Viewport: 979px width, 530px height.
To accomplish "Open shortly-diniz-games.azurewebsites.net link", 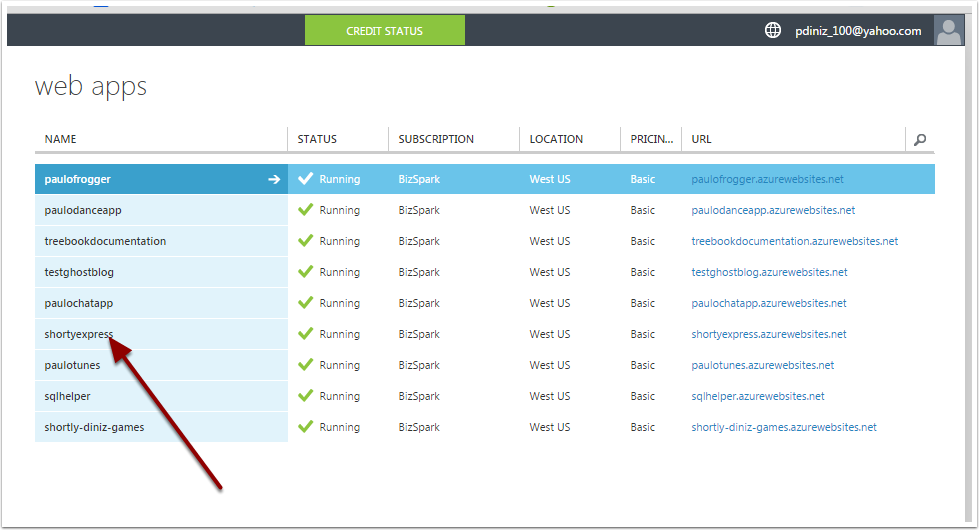I will pos(784,427).
